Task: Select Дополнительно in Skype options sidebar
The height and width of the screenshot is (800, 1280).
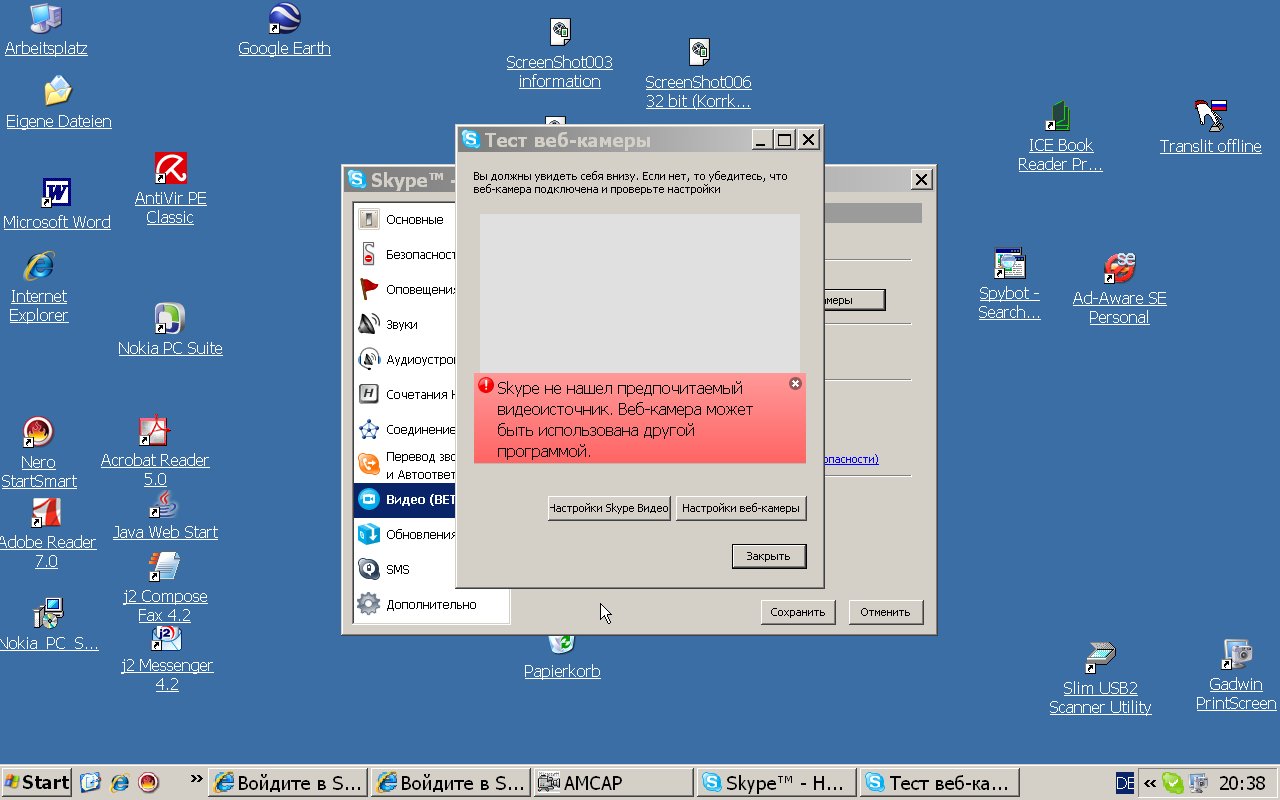Action: (x=431, y=604)
